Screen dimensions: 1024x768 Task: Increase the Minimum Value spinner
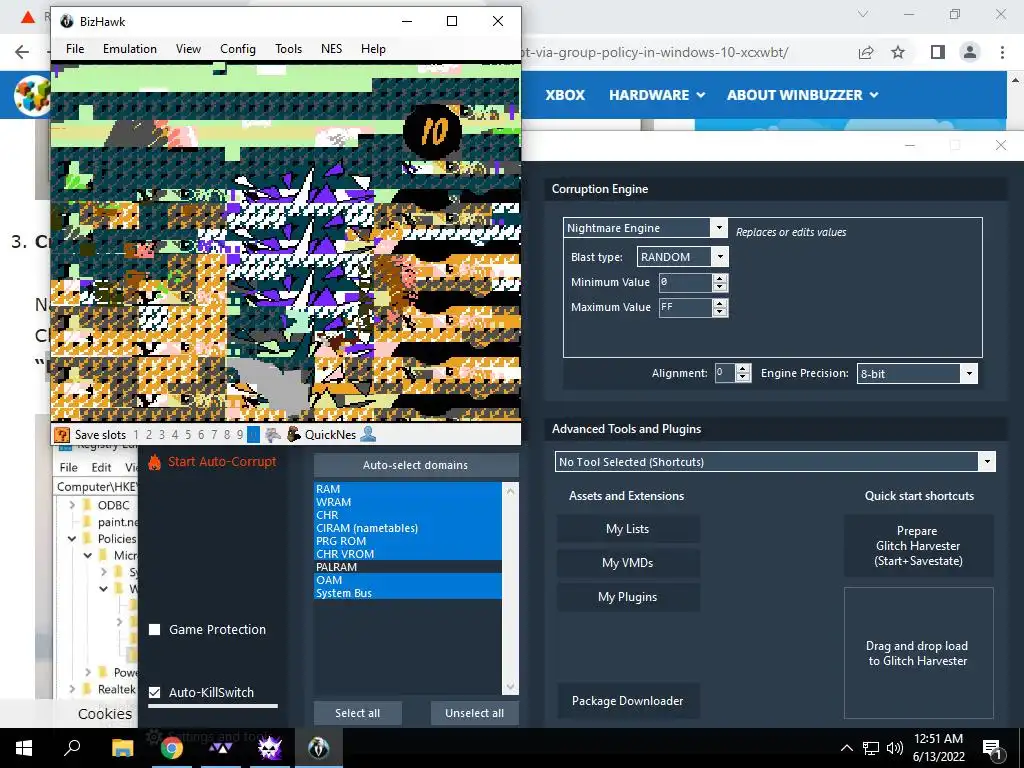pos(720,278)
